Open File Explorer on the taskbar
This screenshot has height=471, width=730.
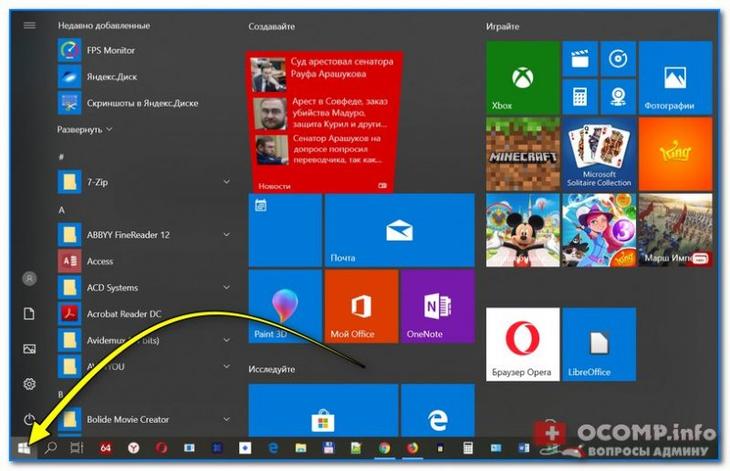(301, 448)
